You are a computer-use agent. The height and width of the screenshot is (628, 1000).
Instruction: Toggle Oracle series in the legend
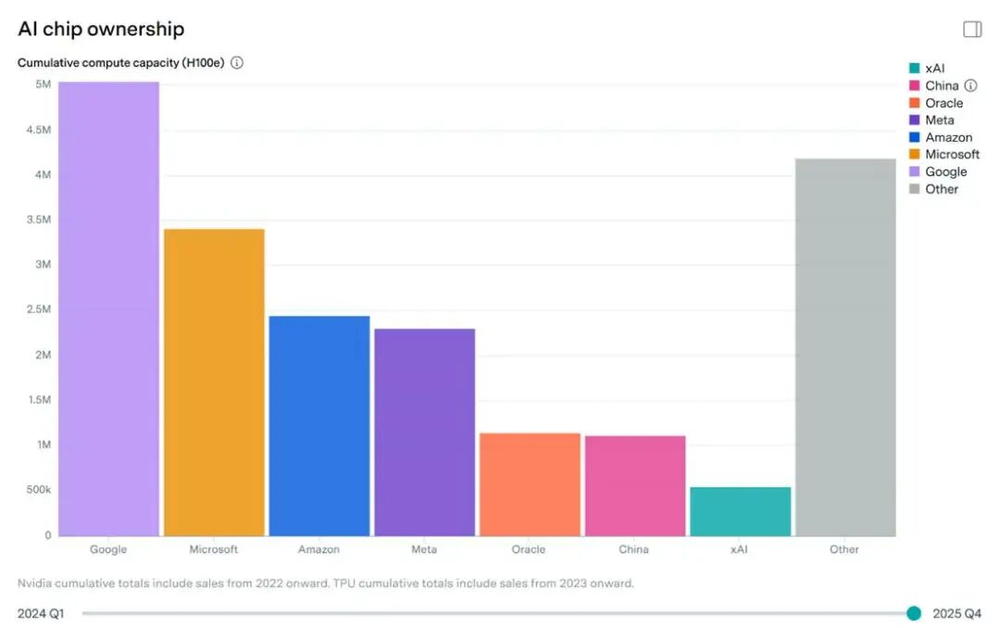[x=943, y=103]
